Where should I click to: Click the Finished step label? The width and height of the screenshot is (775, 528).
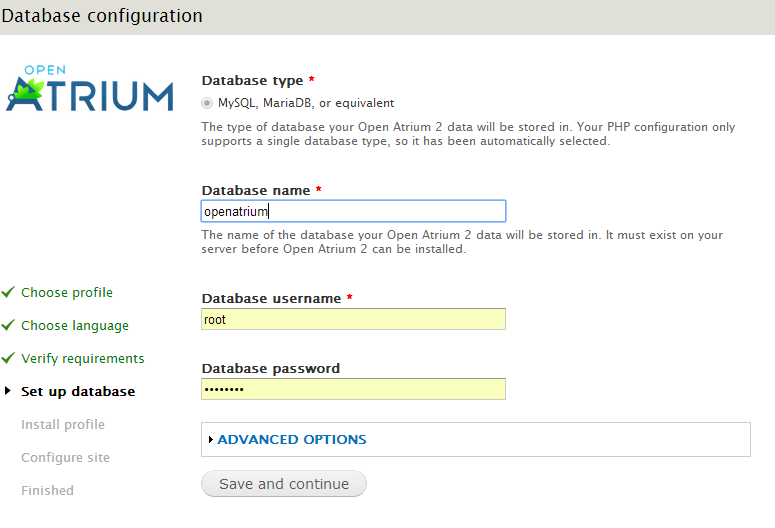pyautogui.click(x=47, y=490)
